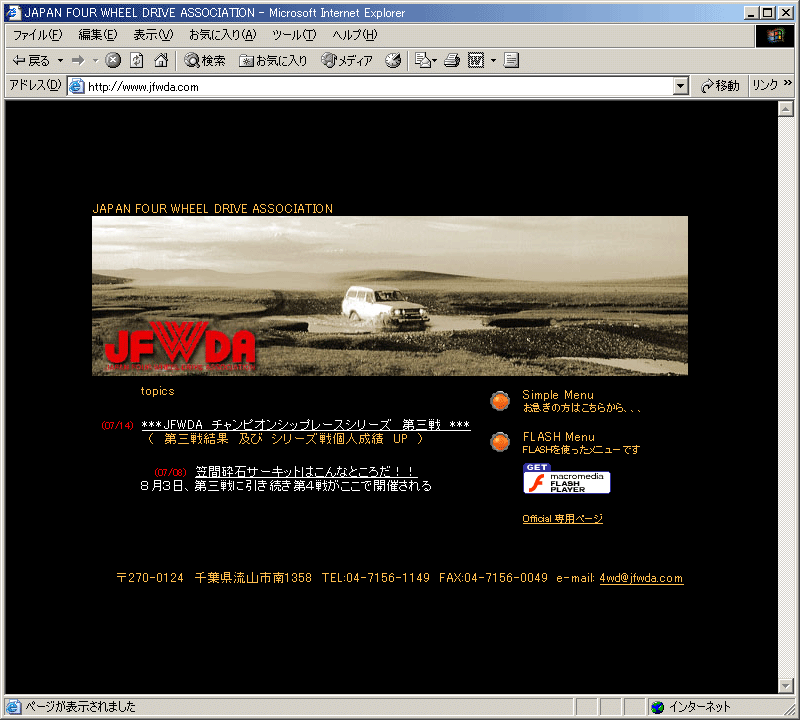Open the ツール(T) menu

coord(294,35)
